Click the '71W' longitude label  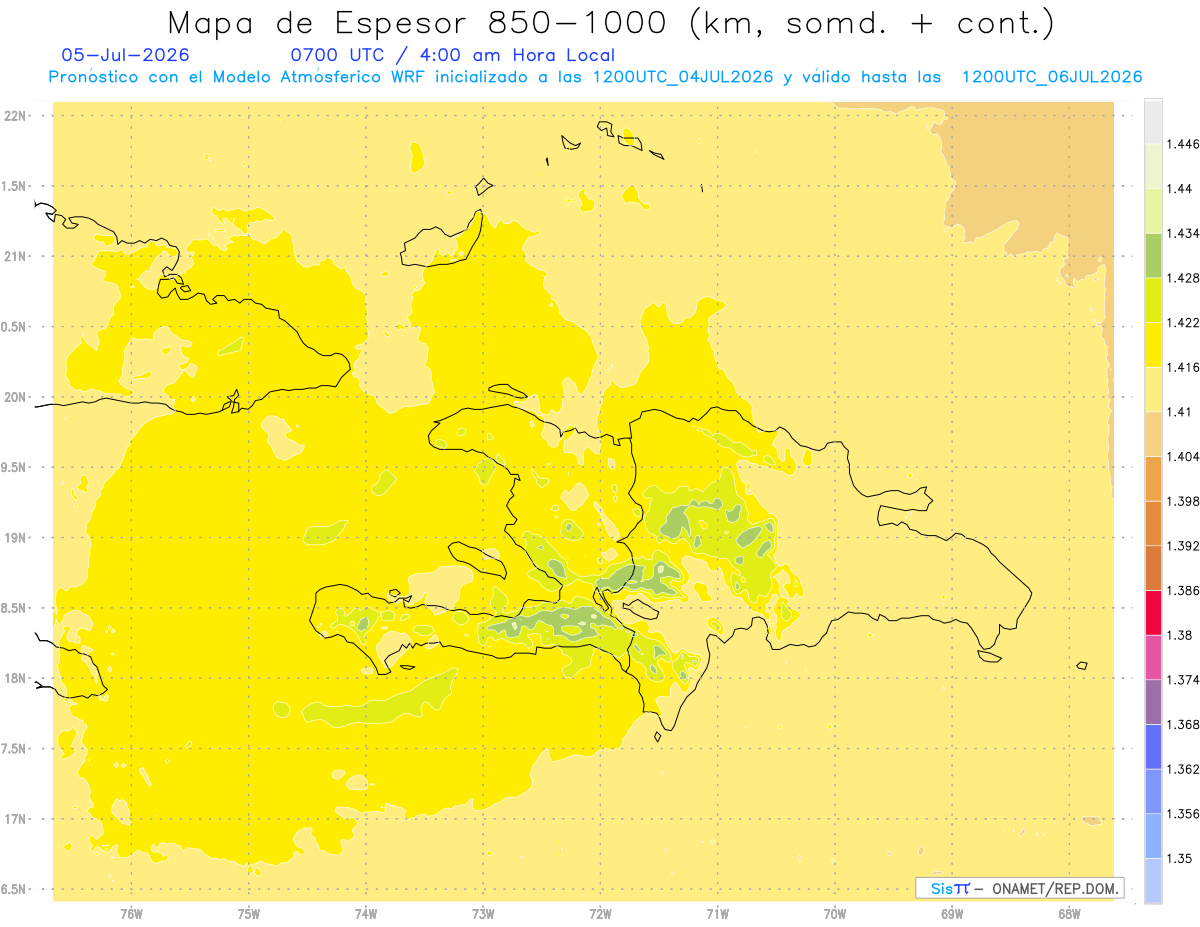(717, 914)
